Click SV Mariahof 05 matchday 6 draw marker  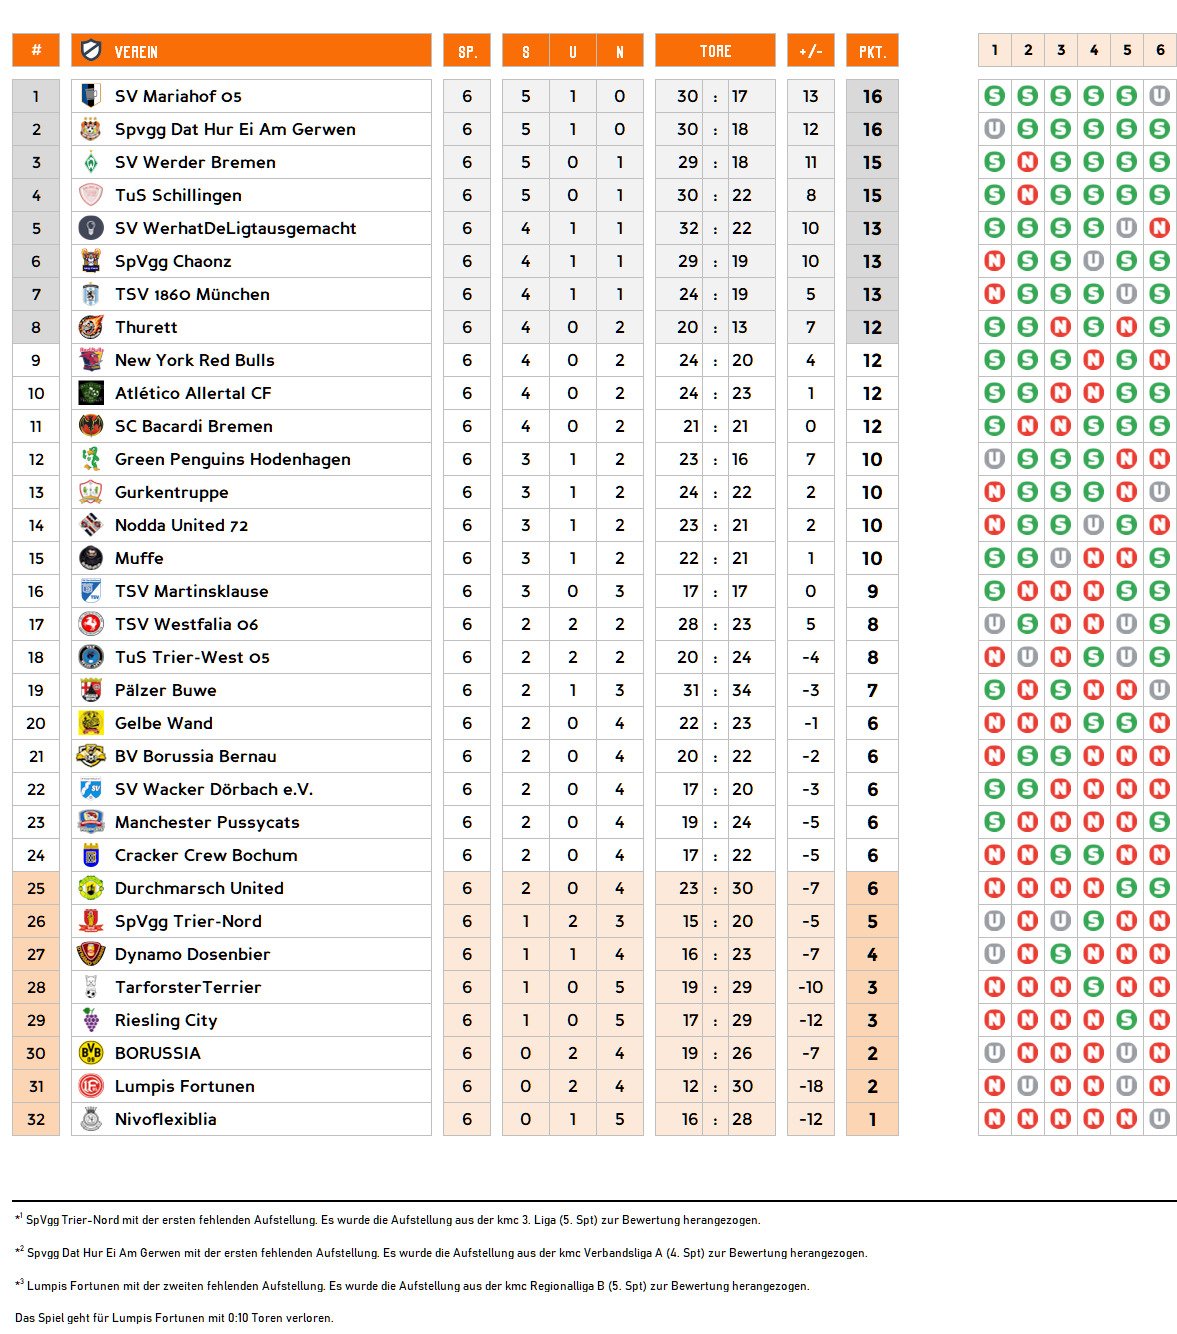[x=1159, y=96]
